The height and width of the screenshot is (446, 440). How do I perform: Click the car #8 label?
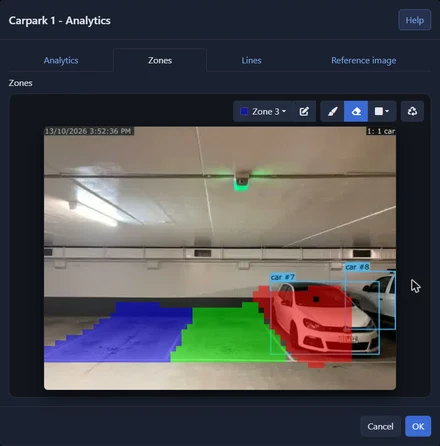pyautogui.click(x=357, y=267)
